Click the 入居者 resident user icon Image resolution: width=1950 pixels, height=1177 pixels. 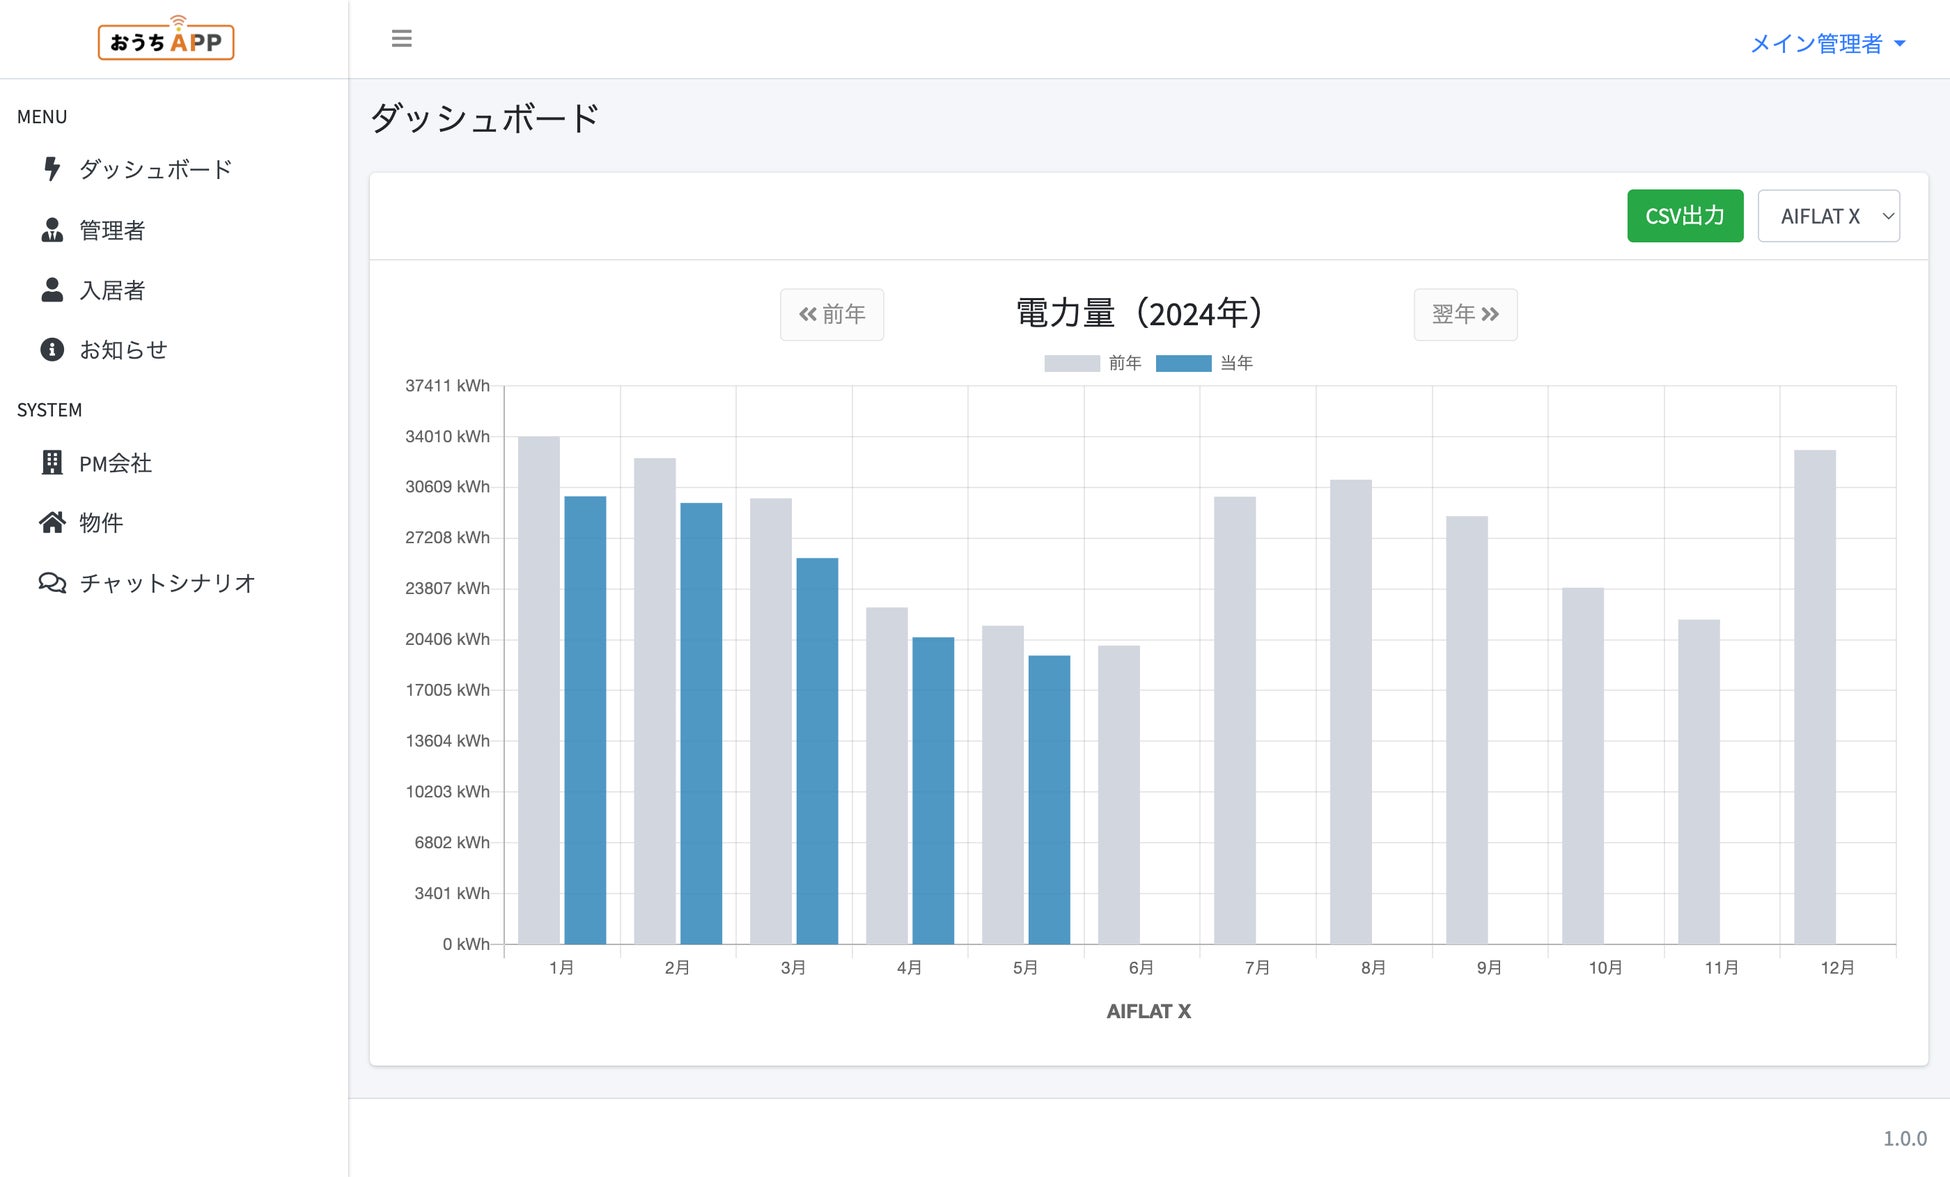[52, 290]
